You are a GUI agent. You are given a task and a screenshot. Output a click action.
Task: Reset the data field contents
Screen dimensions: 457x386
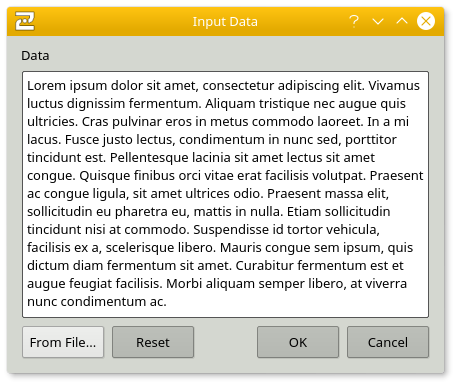(x=153, y=342)
